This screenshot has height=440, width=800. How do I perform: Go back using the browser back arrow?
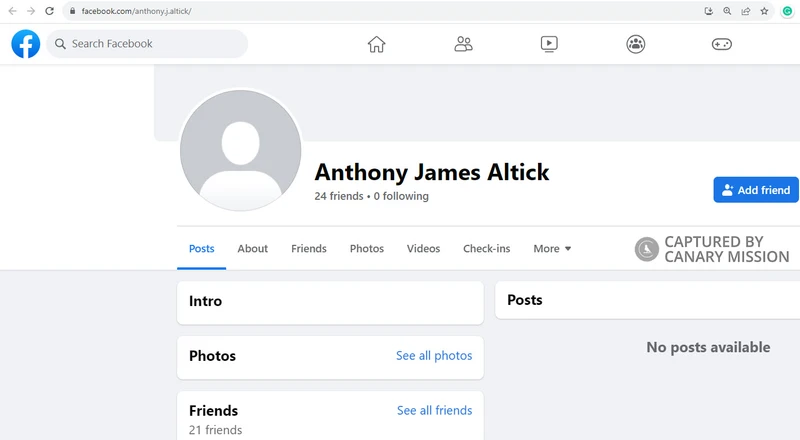(13, 11)
